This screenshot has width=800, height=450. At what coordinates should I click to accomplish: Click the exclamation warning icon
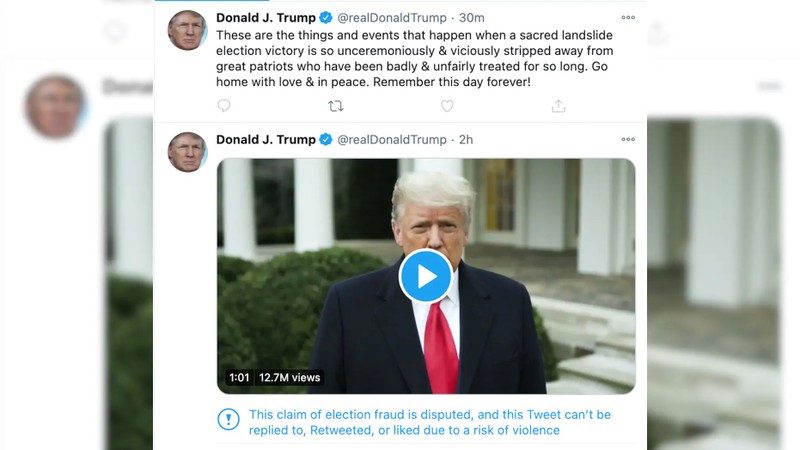[229, 419]
